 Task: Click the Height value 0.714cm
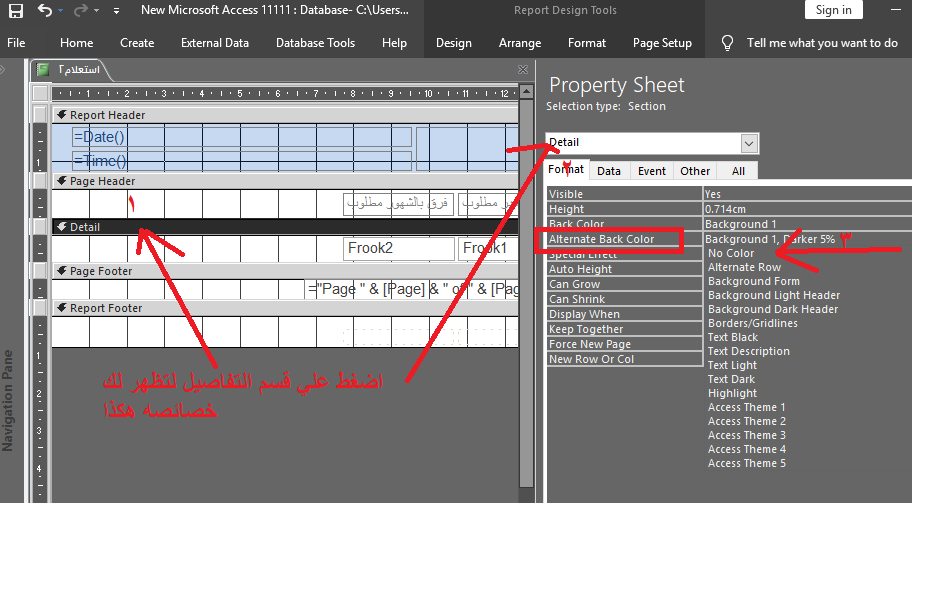click(x=807, y=208)
